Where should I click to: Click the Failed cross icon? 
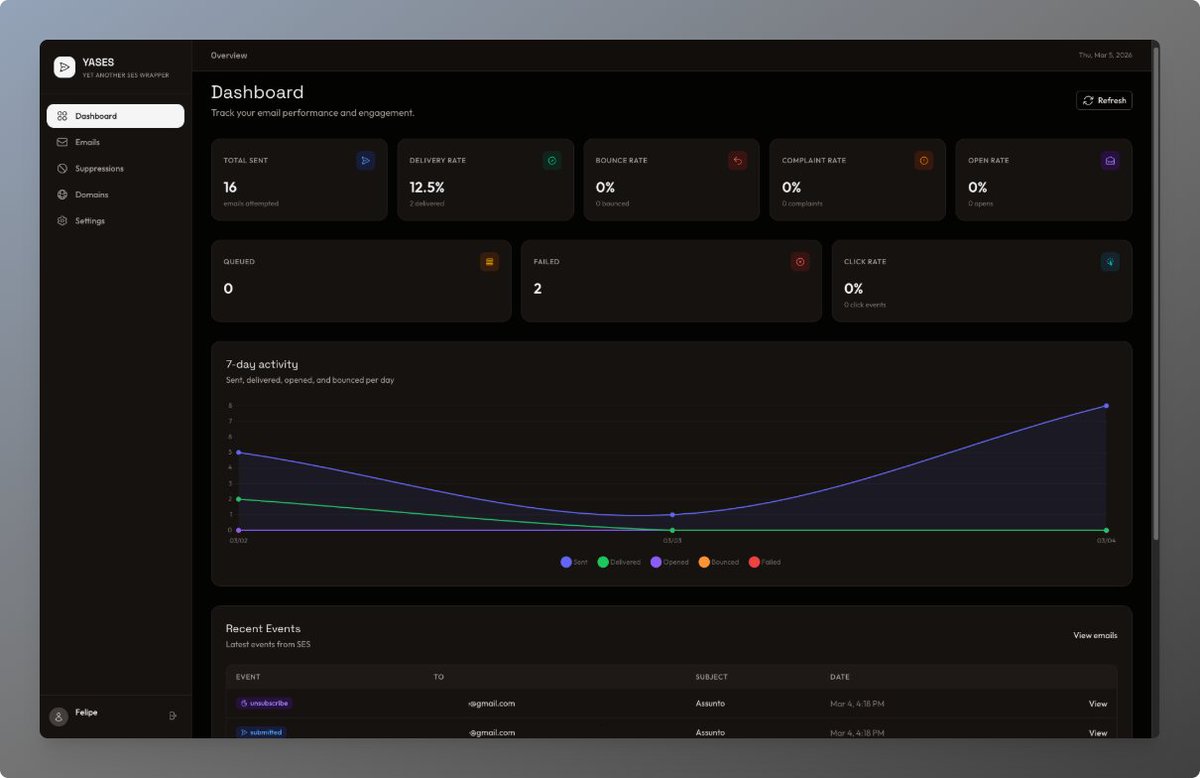(x=800, y=261)
